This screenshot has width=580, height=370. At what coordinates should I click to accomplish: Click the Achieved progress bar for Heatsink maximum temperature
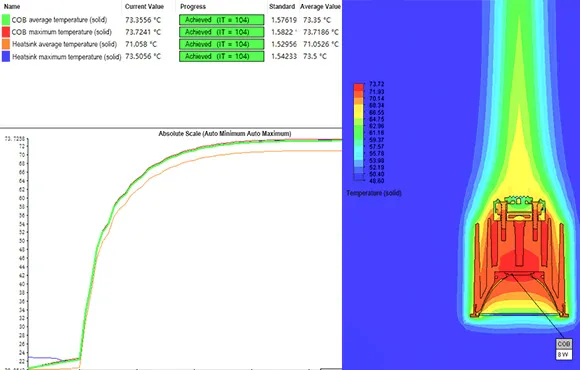point(222,56)
